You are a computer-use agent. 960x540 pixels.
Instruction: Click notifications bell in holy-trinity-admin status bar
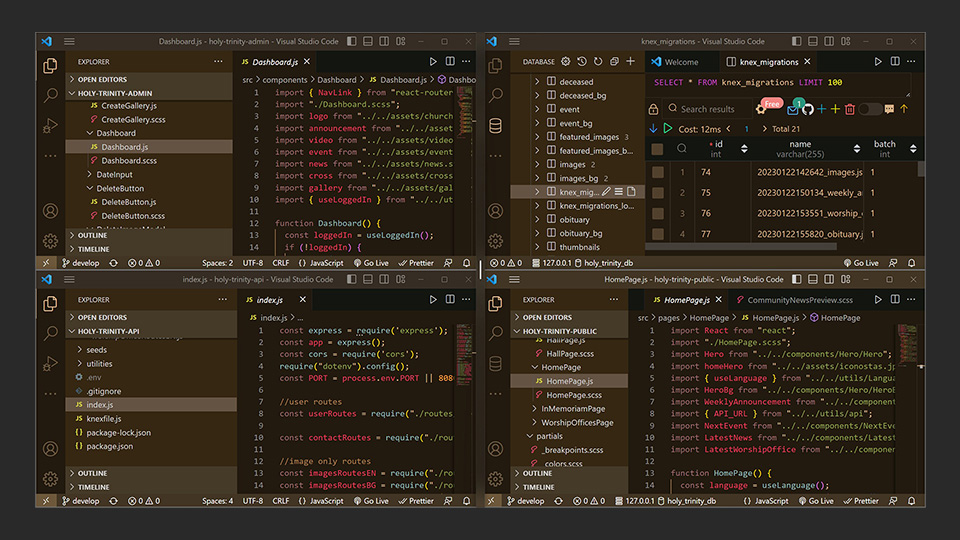(467, 263)
